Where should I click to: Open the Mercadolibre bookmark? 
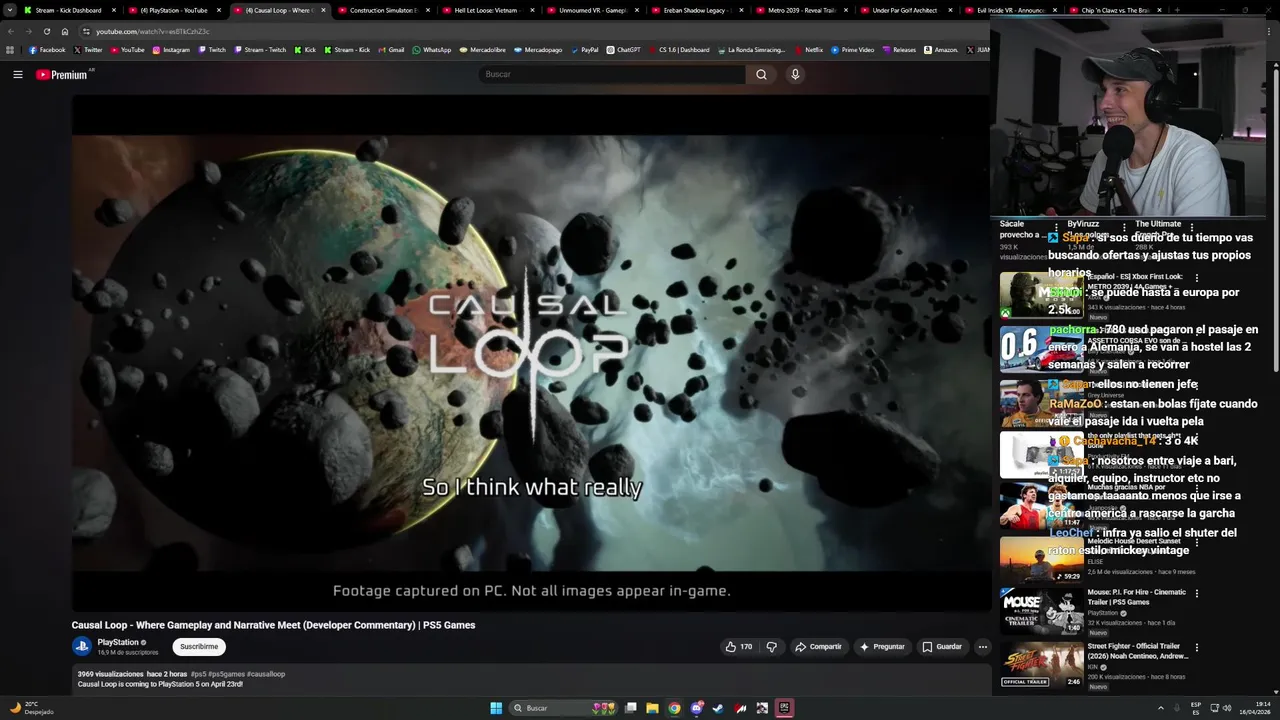tap(482, 49)
